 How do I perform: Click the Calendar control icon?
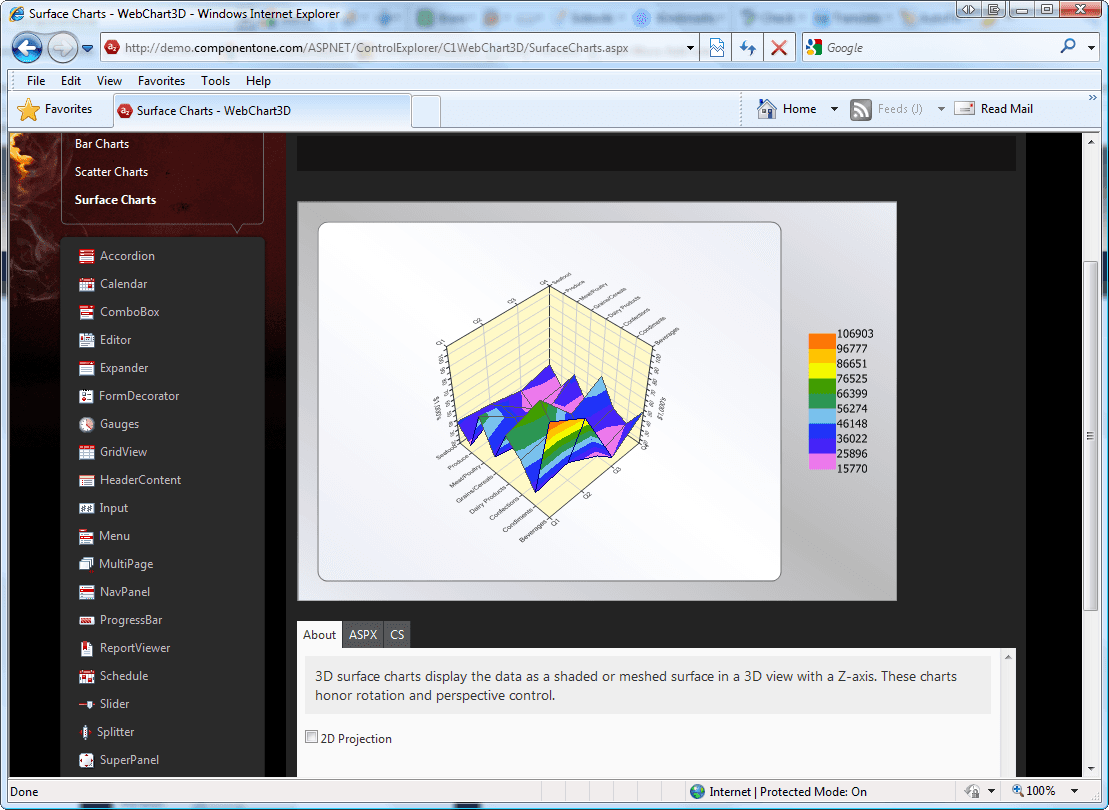(x=86, y=284)
